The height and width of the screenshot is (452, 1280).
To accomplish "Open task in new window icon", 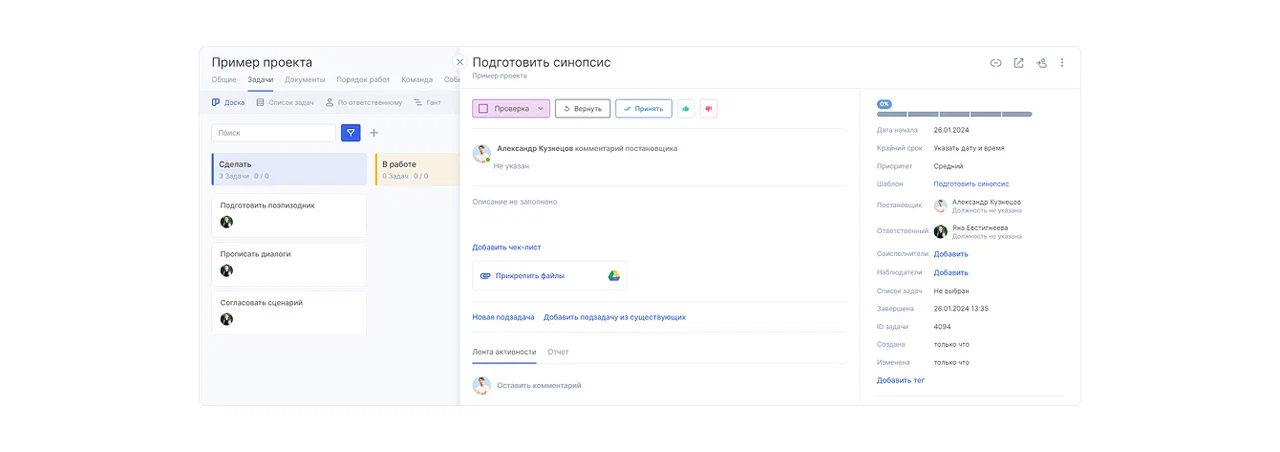I will tap(1018, 63).
